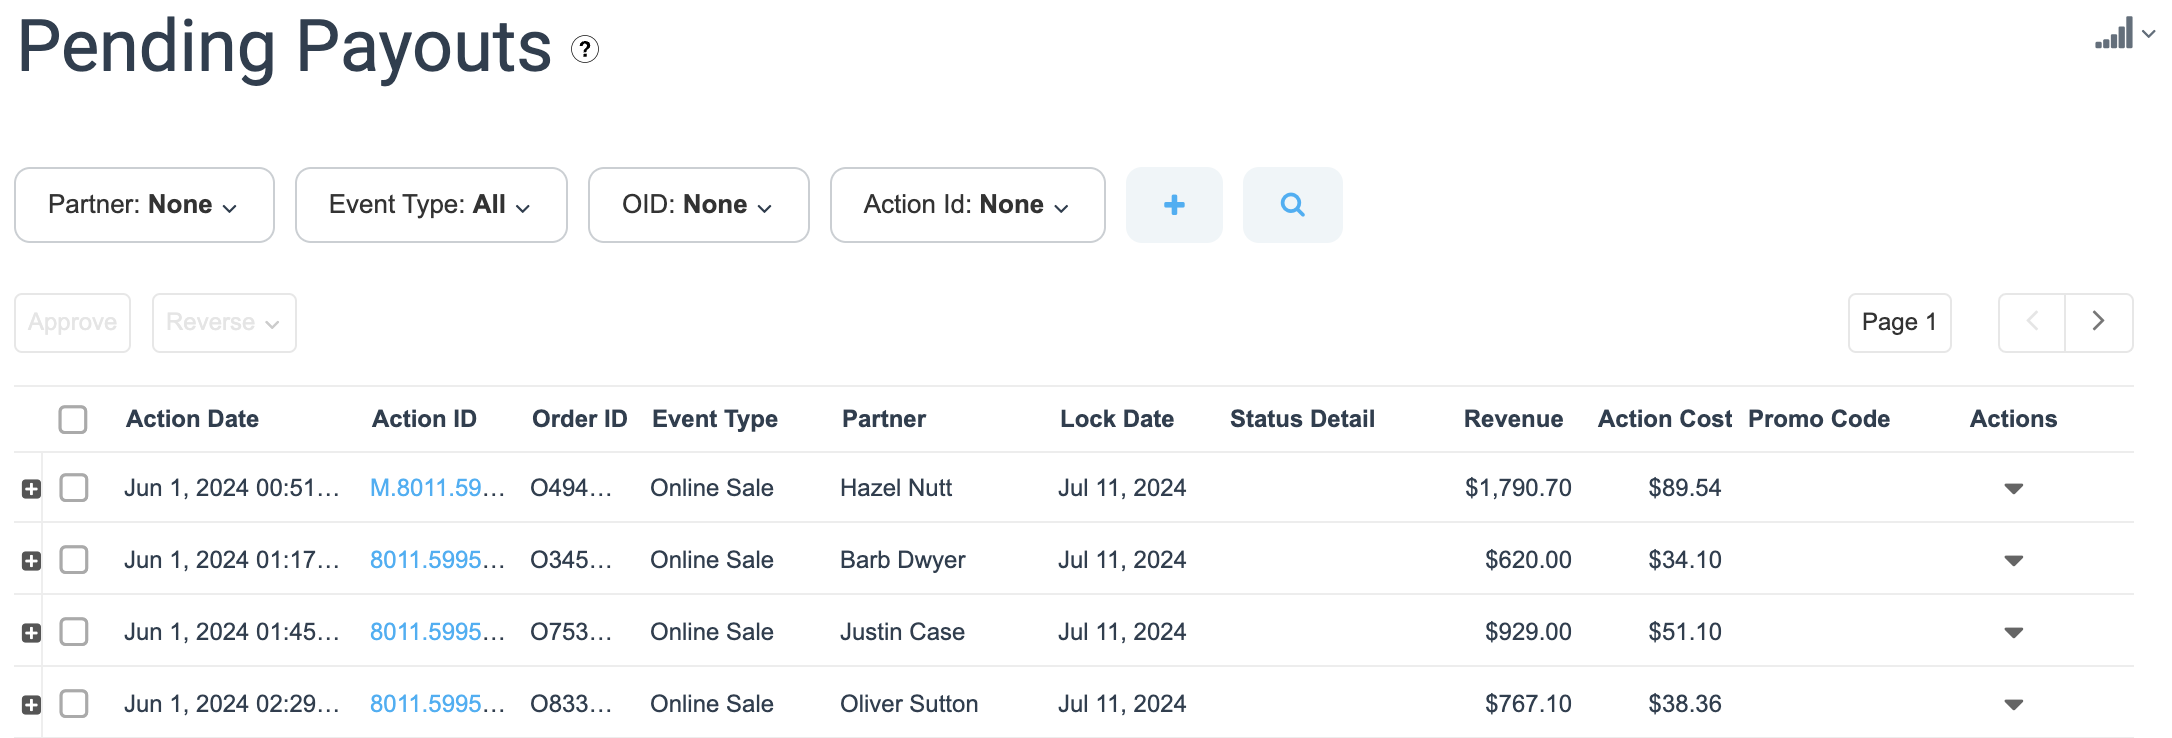This screenshot has height=738, width=2172.
Task: Sort by Action Cost column header
Action: point(1664,419)
